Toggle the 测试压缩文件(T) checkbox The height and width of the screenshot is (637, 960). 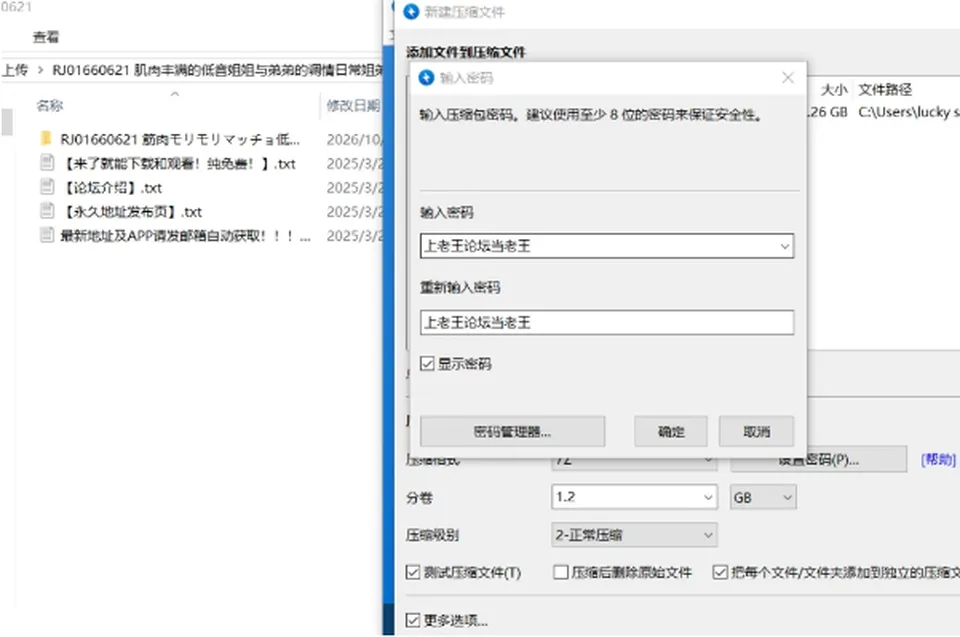point(413,572)
